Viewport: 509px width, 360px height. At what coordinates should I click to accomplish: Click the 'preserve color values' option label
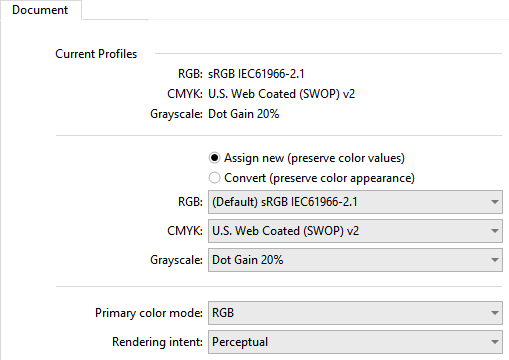pos(346,158)
